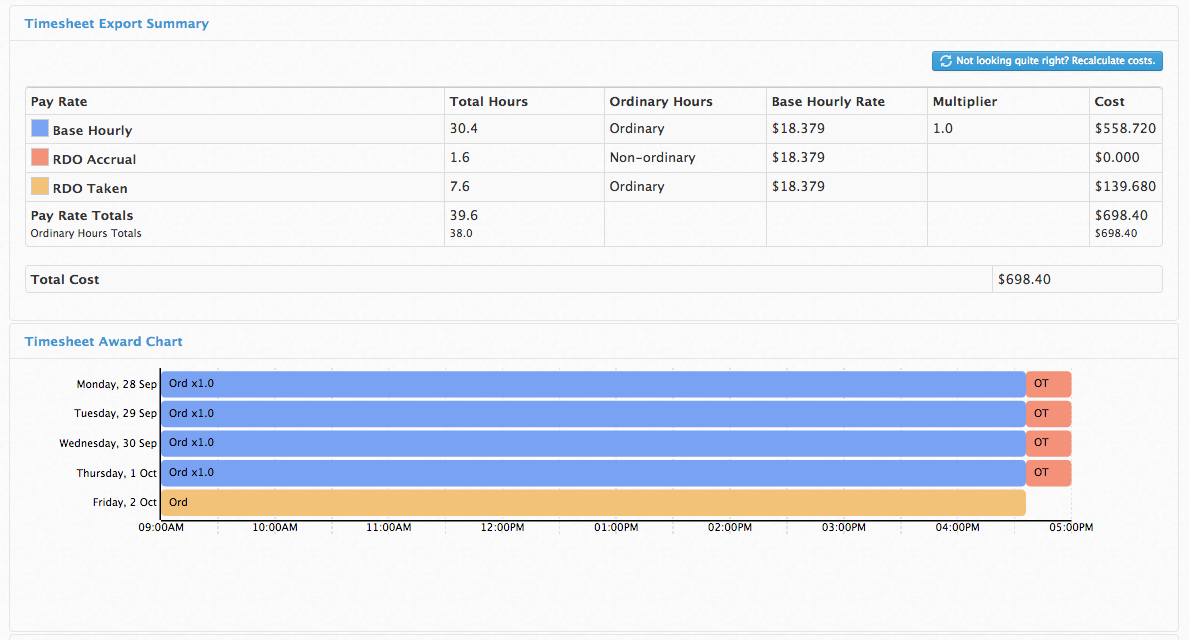Click Friday 2 Oct RDO Taken bar
The height and width of the screenshot is (640, 1189).
(x=593, y=502)
